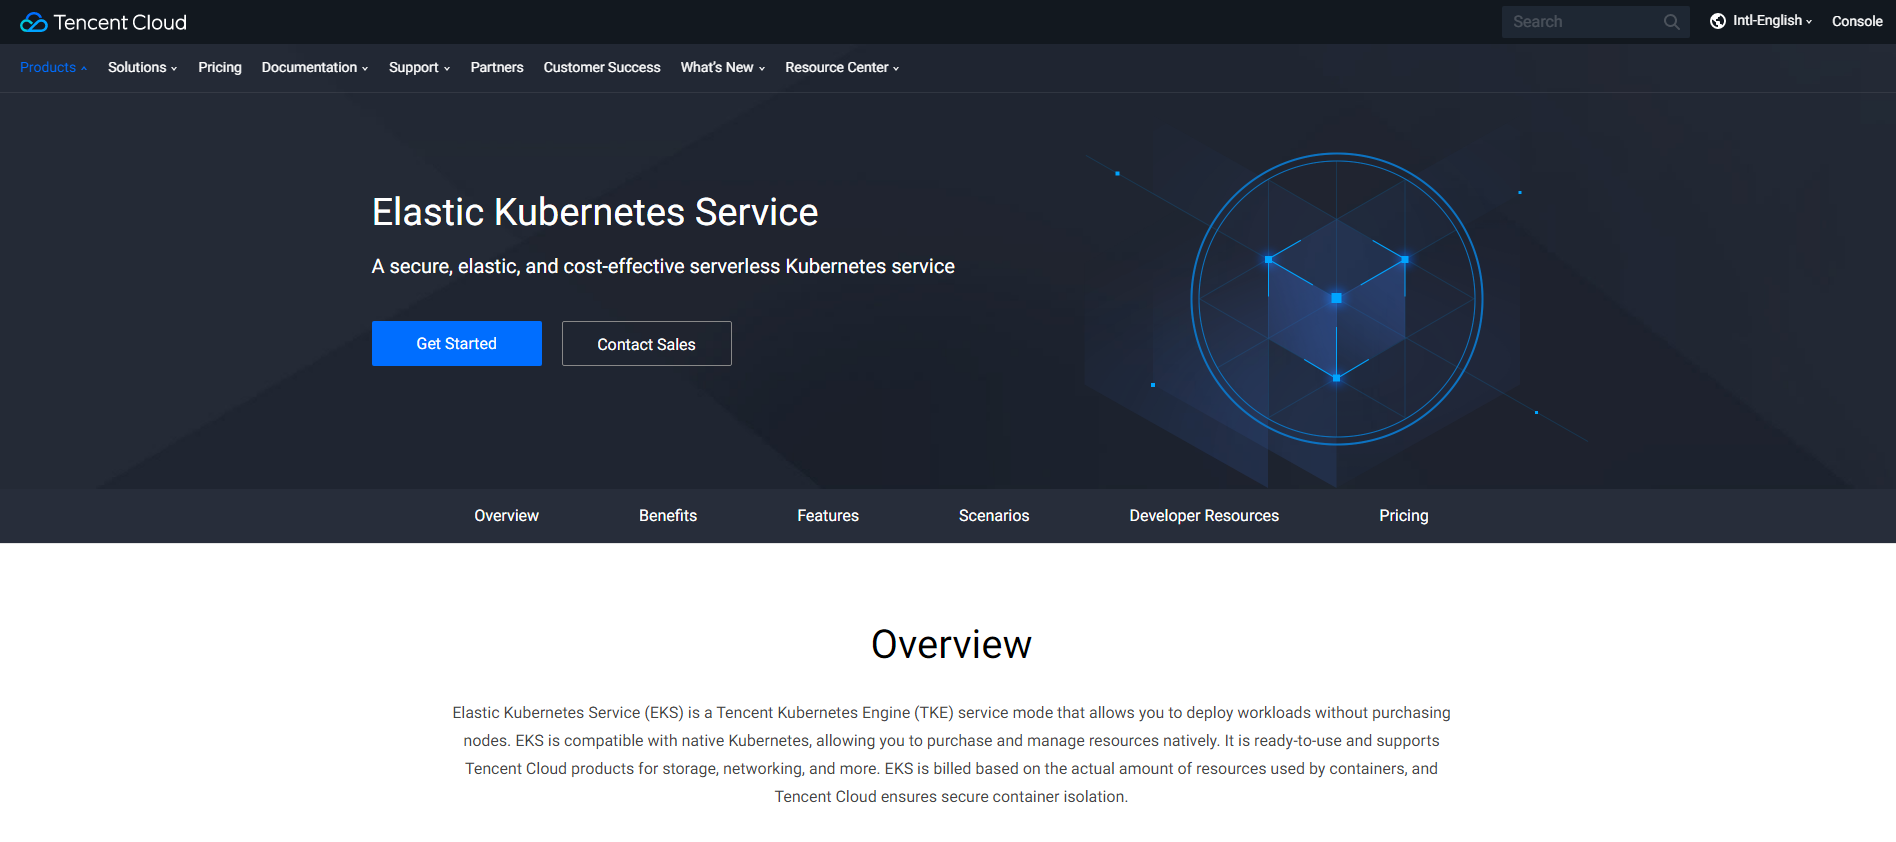Image resolution: width=1896 pixels, height=842 pixels.
Task: Open the Support dropdown menu
Action: tap(420, 67)
